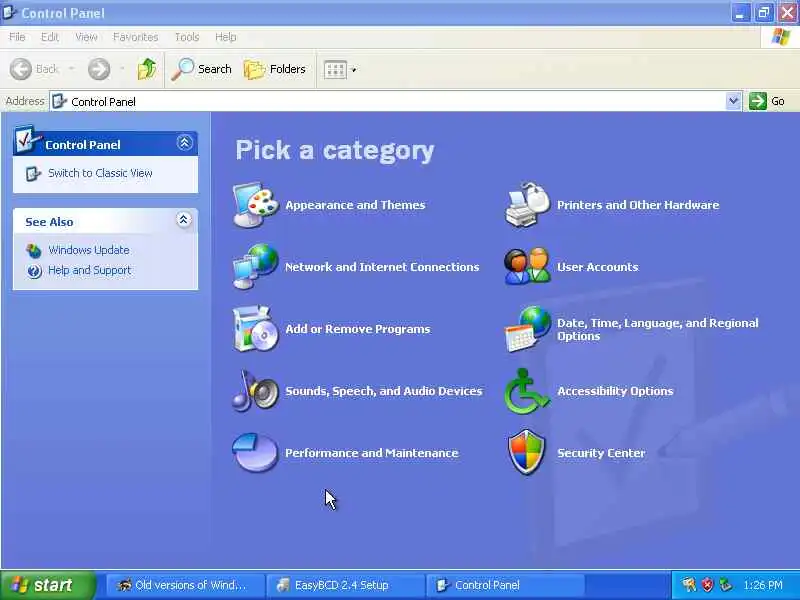Open the Favorites menu
Viewport: 800px width, 600px height.
pos(136,37)
